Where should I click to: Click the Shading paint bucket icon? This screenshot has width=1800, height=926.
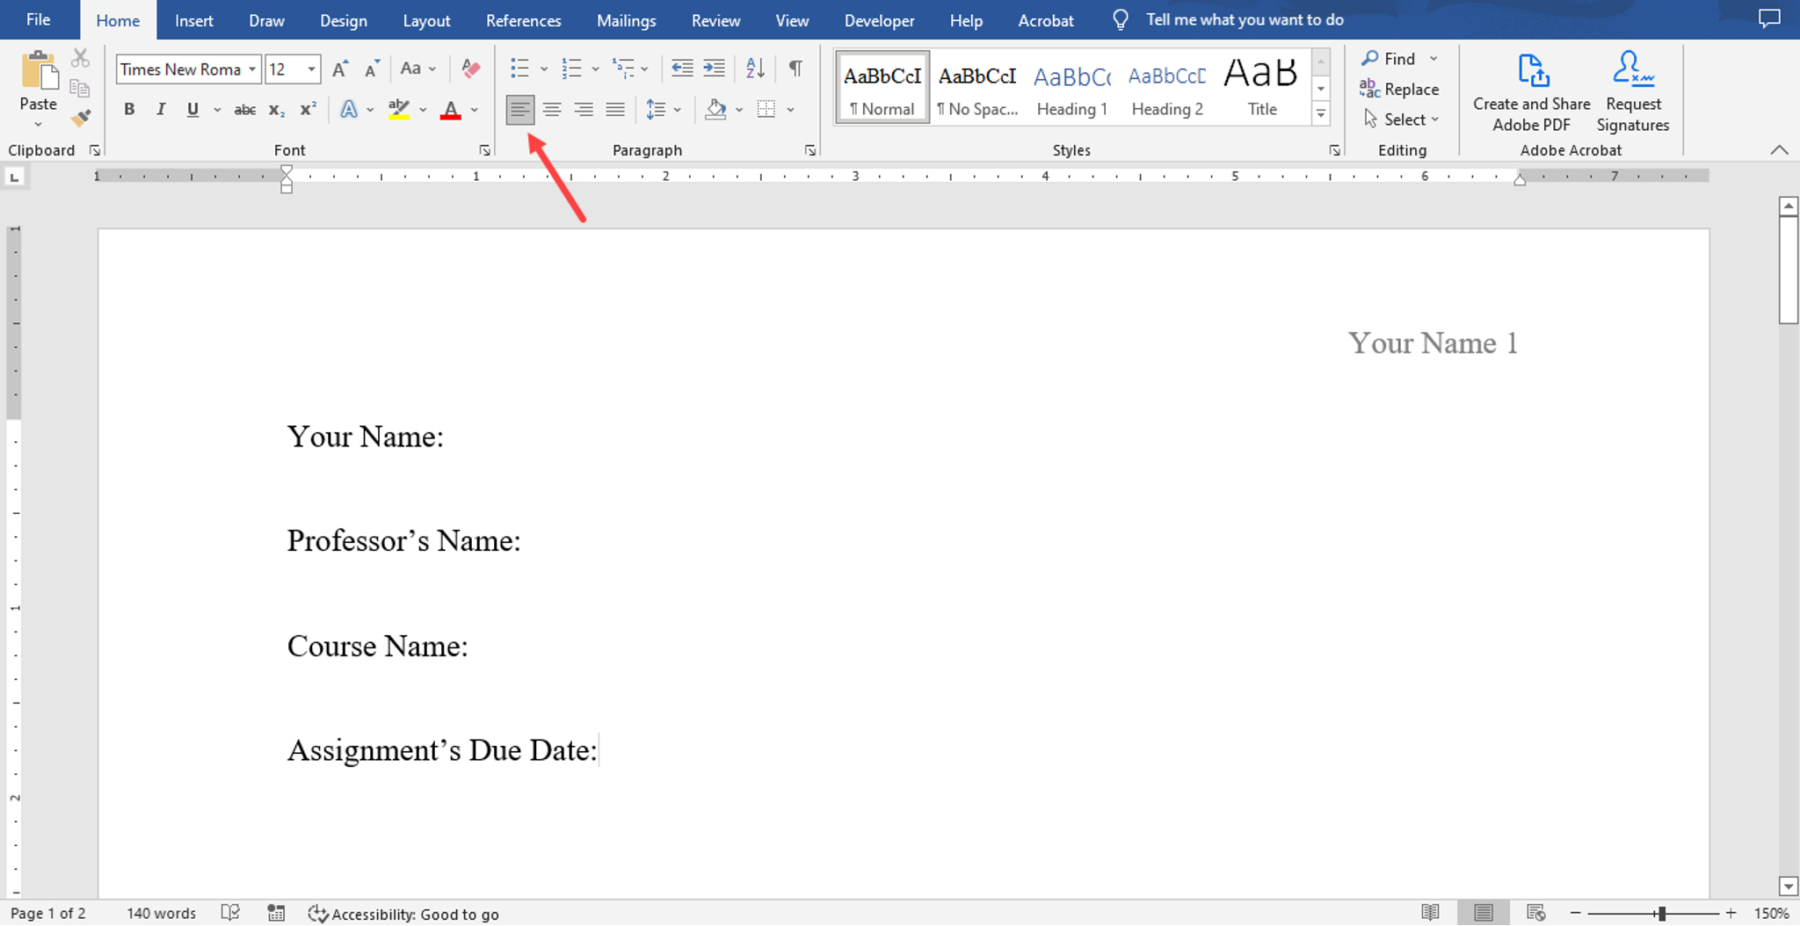click(x=715, y=110)
